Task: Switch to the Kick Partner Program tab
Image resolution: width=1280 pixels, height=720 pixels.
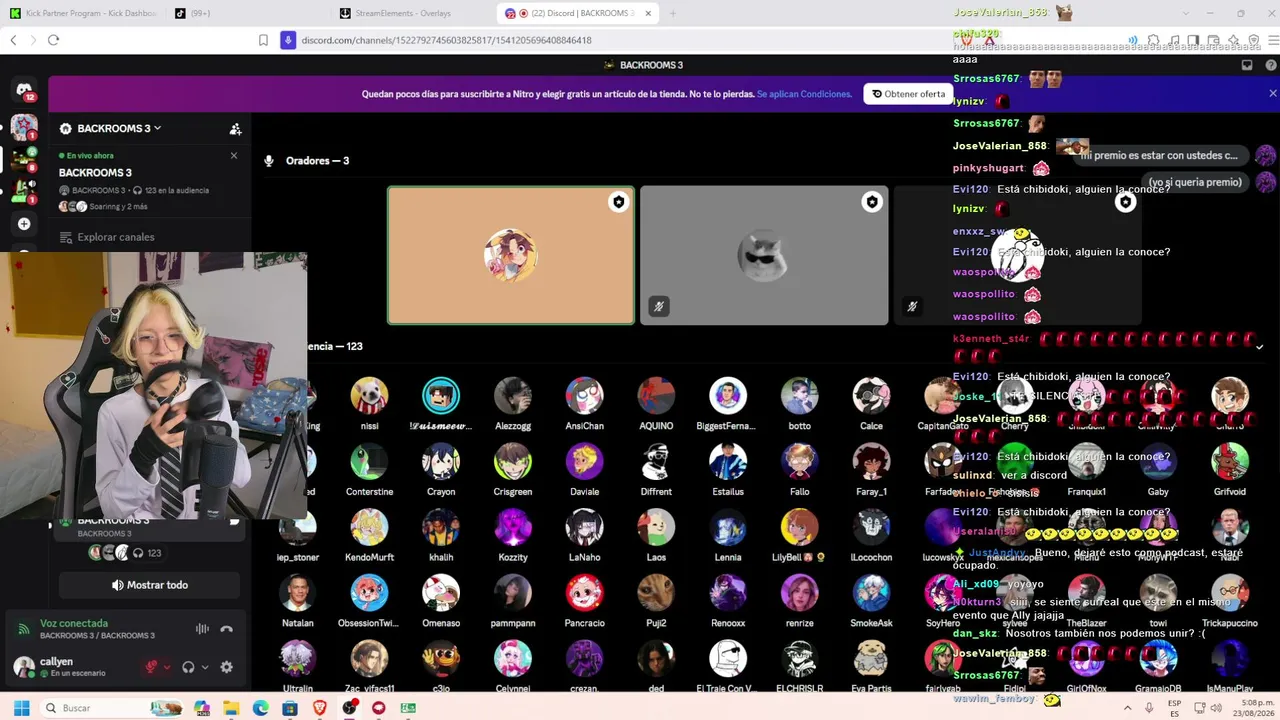Action: coord(82,14)
